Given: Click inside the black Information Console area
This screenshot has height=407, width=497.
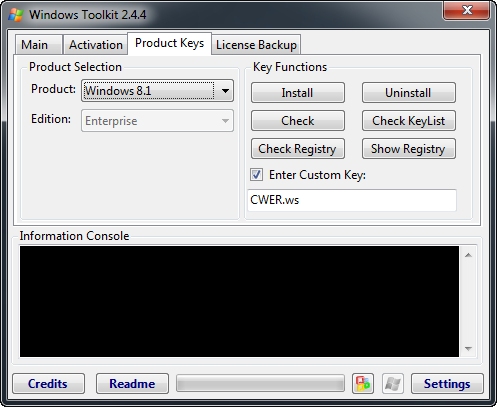Looking at the screenshot, I should [239, 301].
